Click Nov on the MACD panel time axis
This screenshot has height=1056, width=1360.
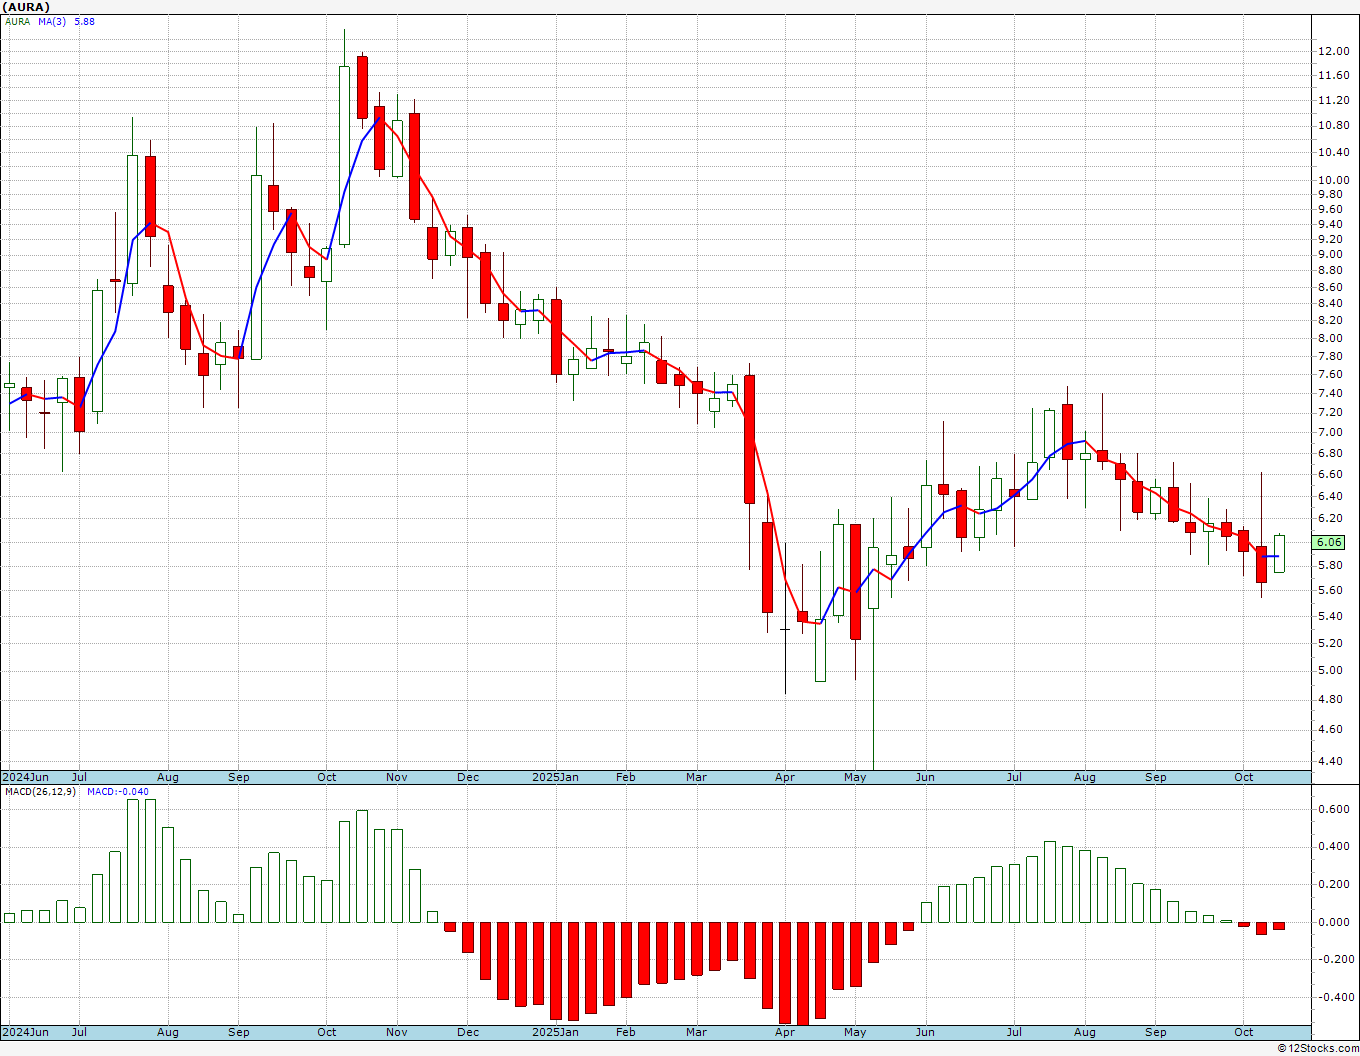tap(397, 1032)
